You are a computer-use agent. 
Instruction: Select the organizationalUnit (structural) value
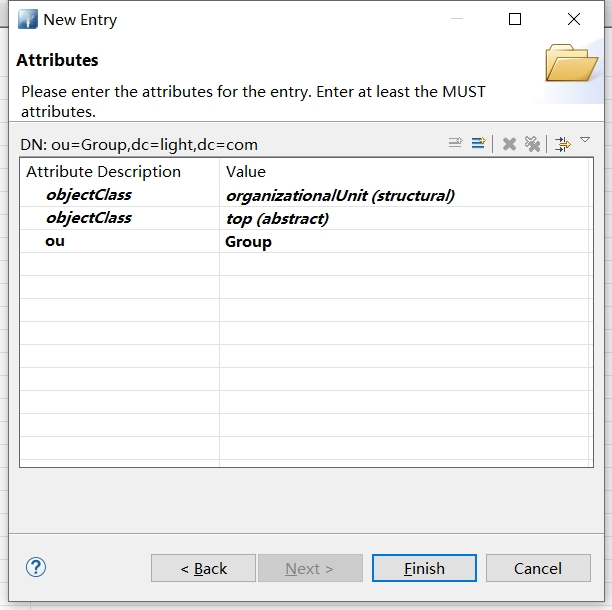(340, 195)
